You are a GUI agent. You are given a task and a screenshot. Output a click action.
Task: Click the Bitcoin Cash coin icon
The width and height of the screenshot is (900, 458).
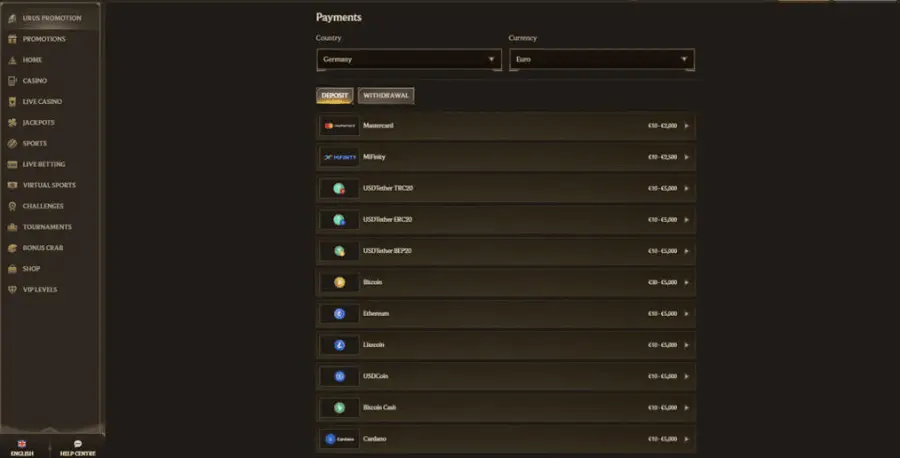[339, 407]
